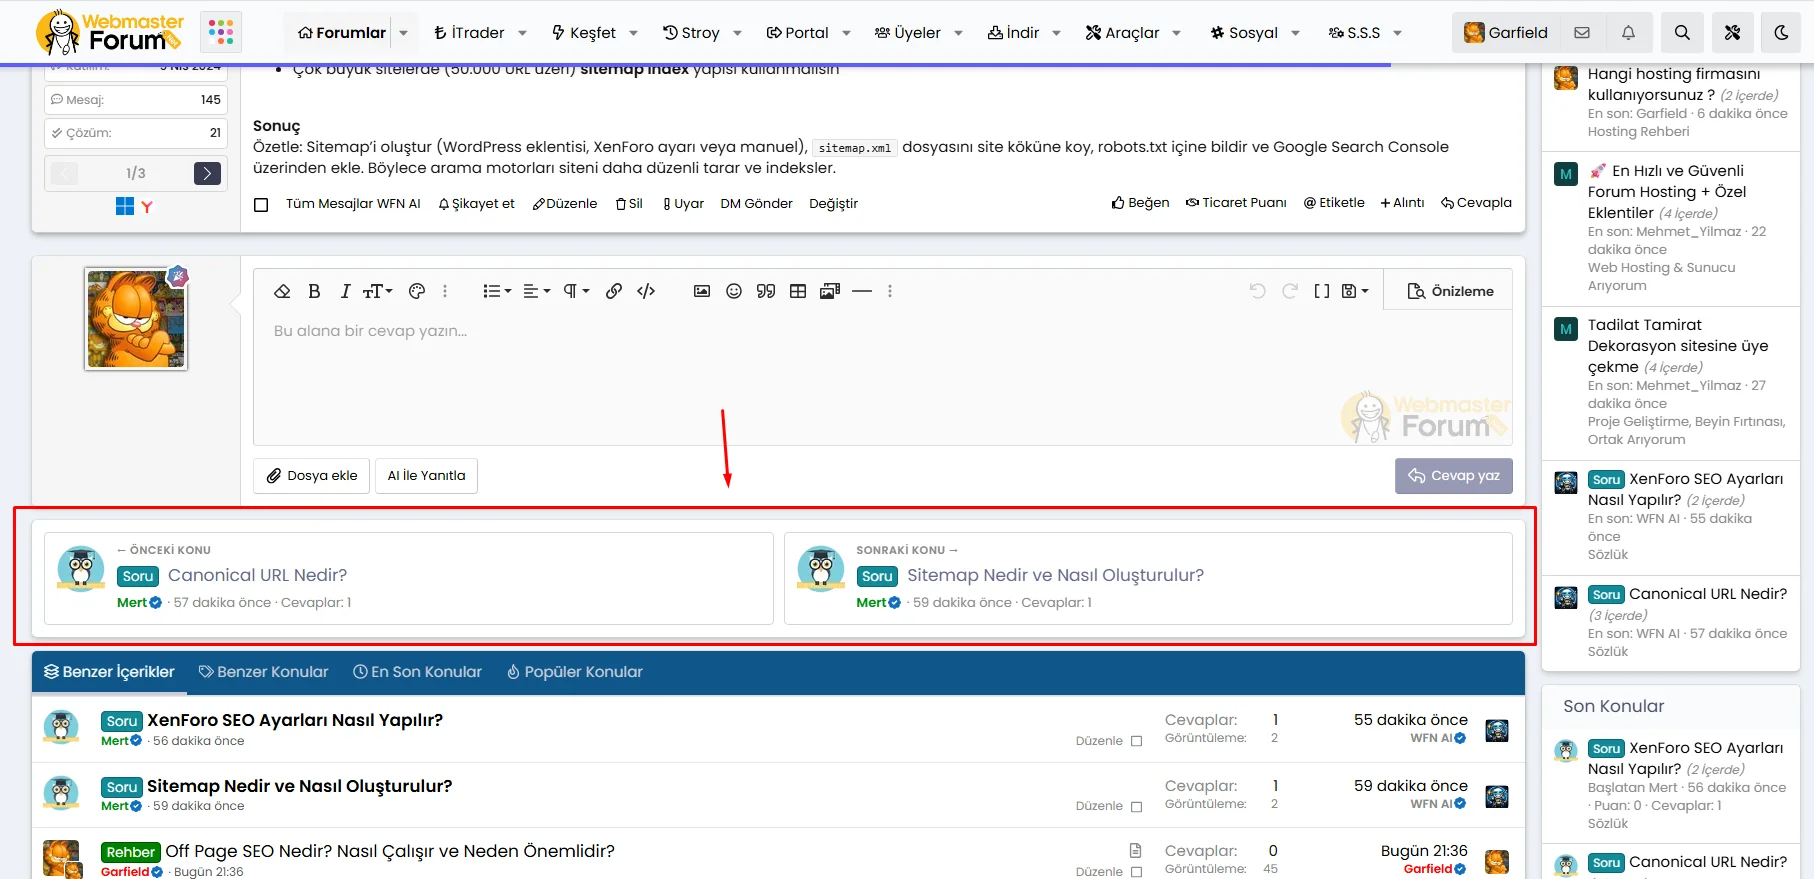Viewport: 1814px width, 879px height.
Task: Select the Popüler Konular tab
Action: coord(574,672)
